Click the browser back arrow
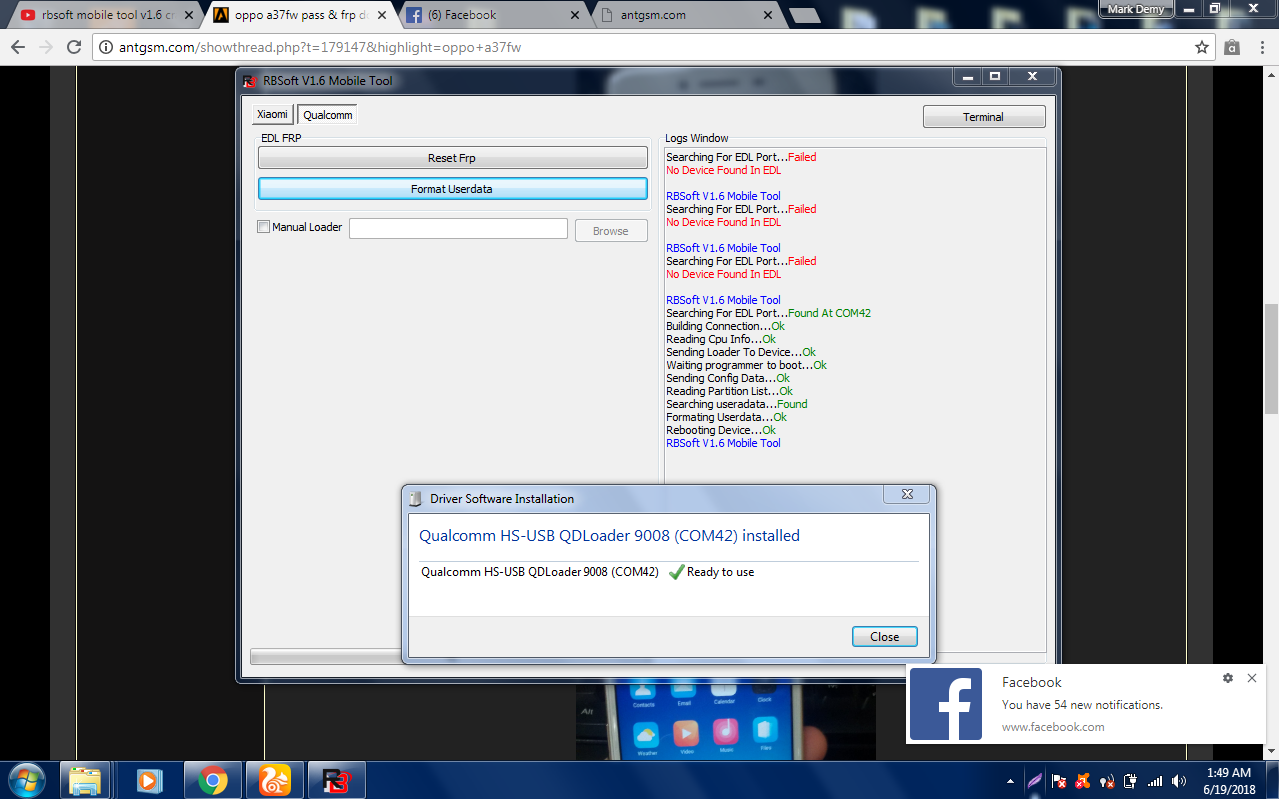 (18, 47)
